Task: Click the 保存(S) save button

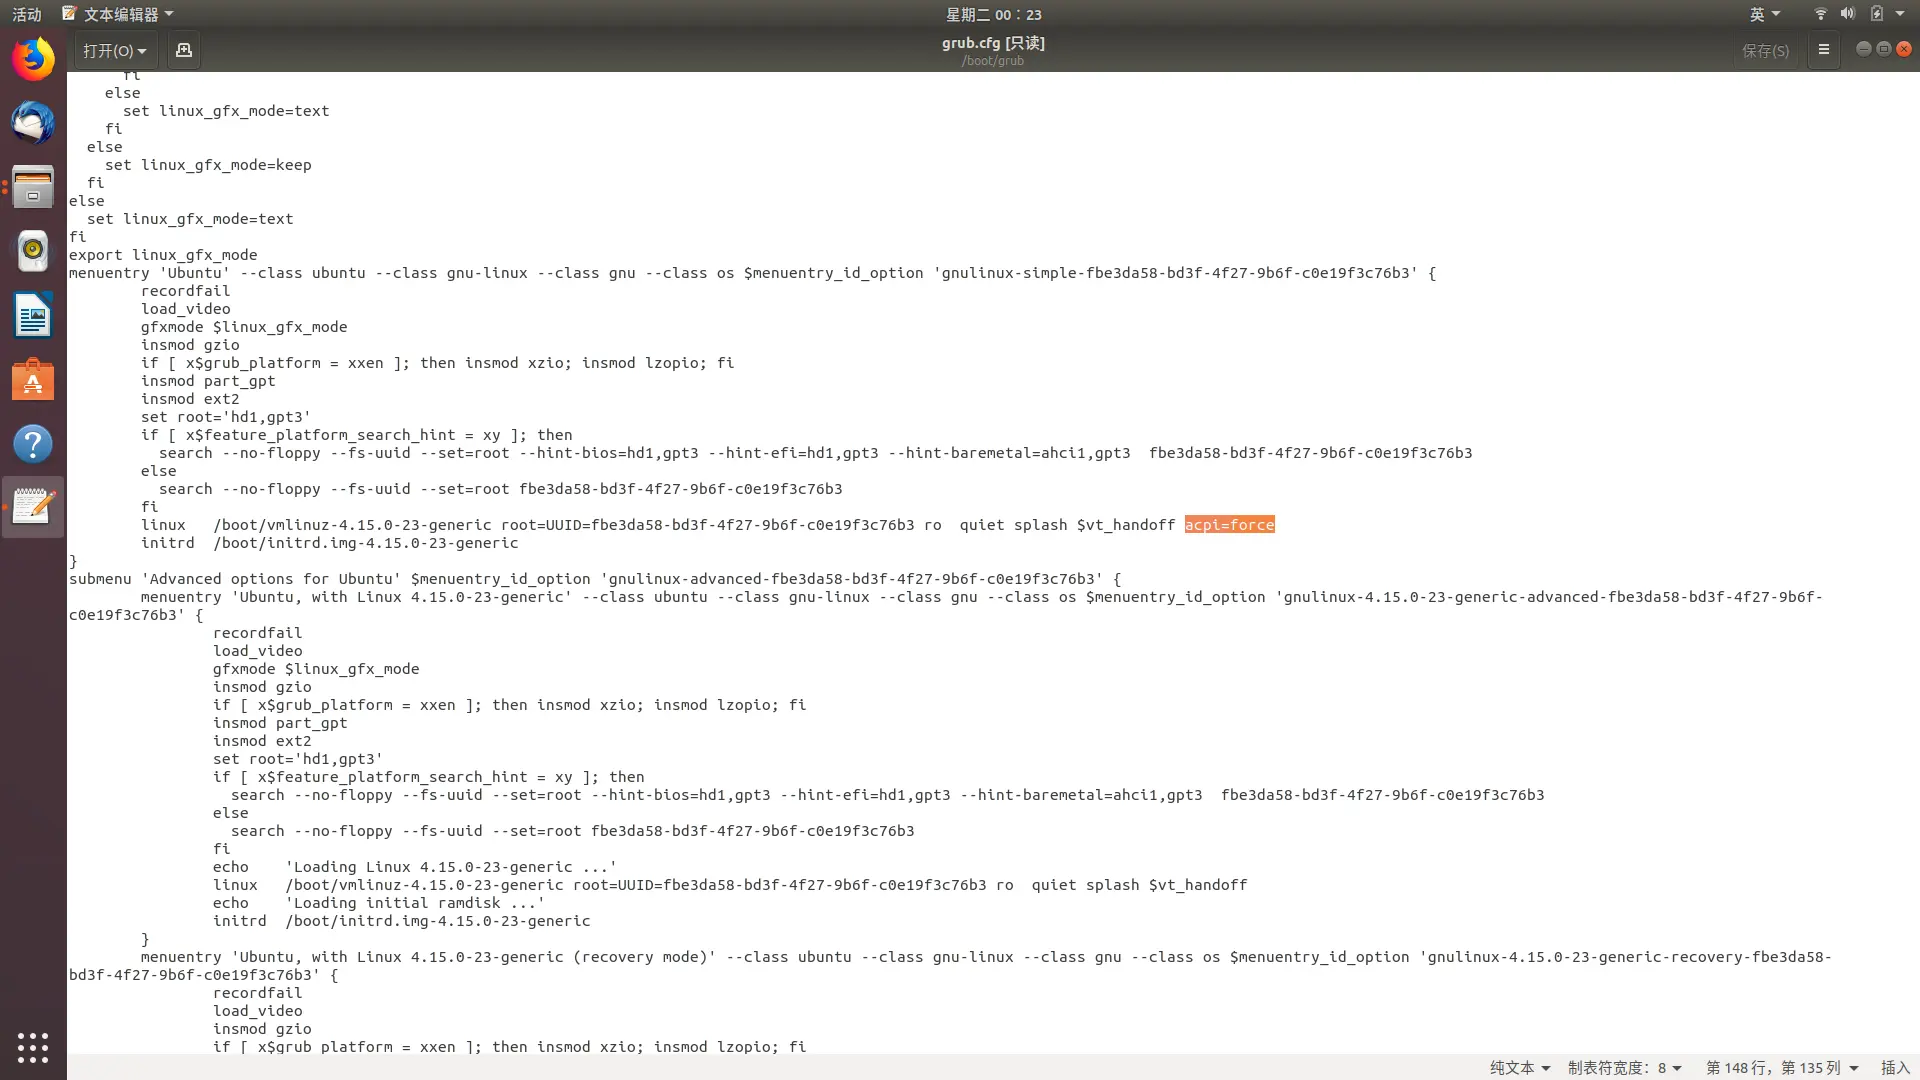Action: click(x=1765, y=50)
